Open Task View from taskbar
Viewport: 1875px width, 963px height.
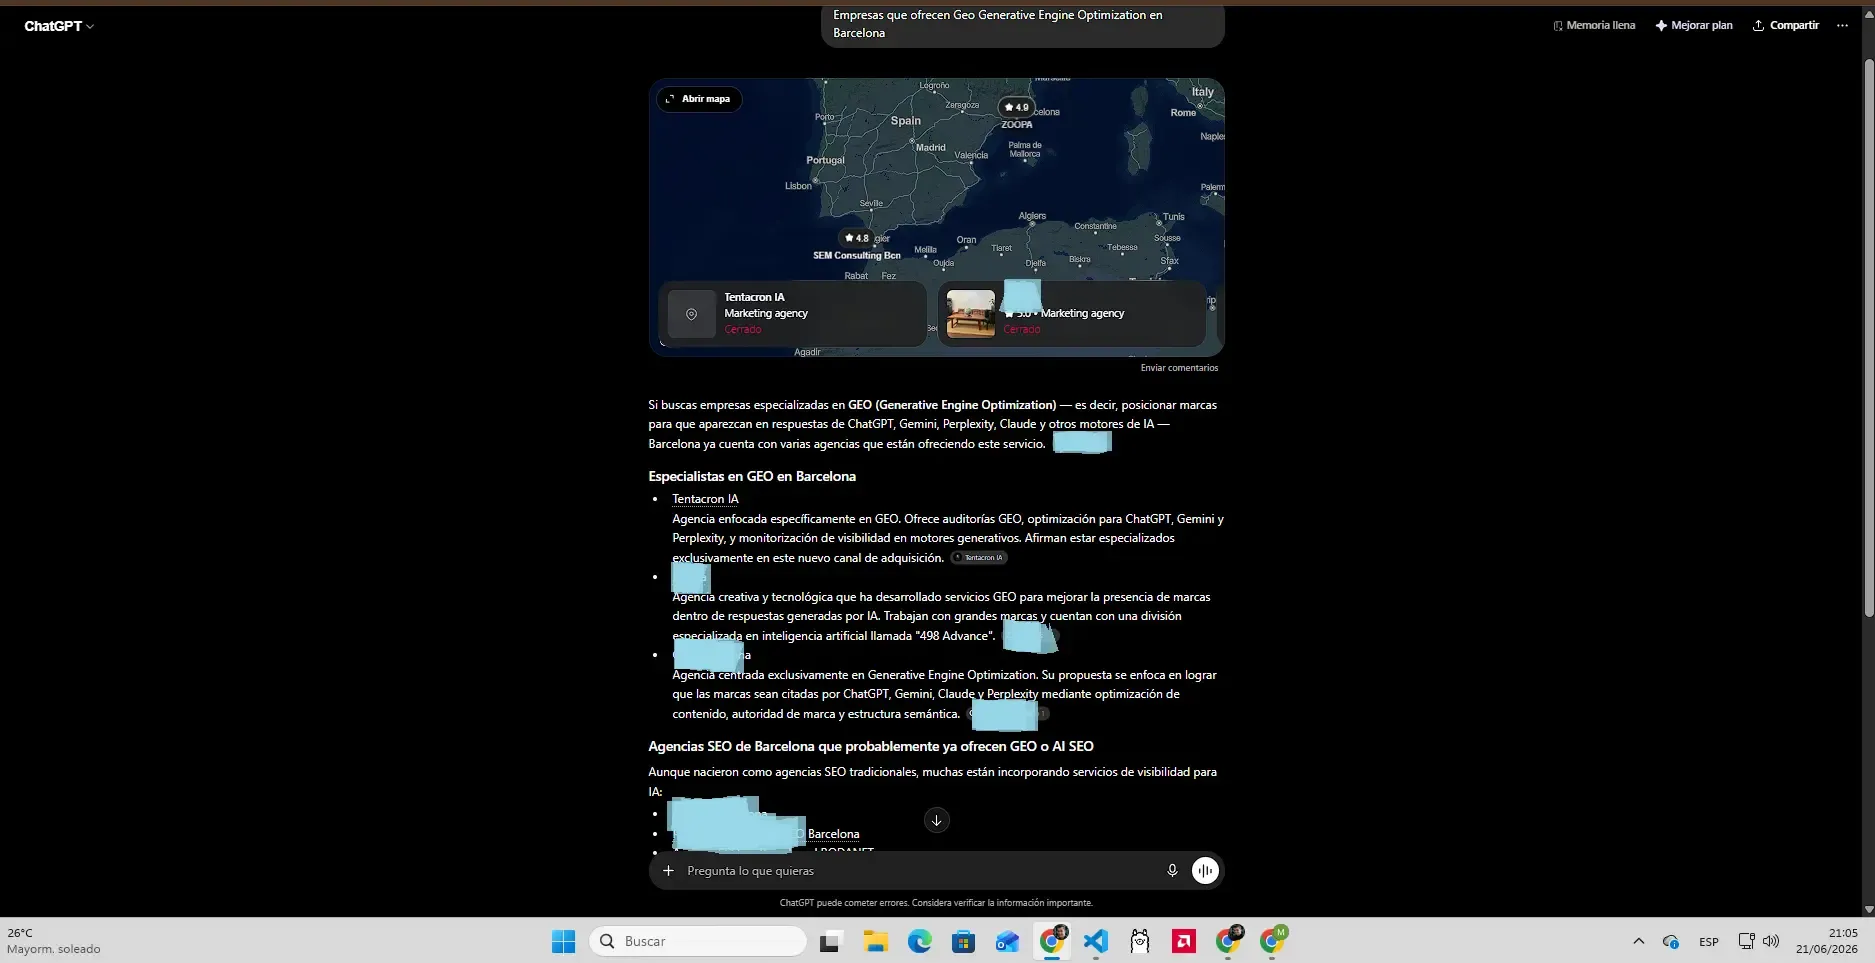[x=830, y=941]
